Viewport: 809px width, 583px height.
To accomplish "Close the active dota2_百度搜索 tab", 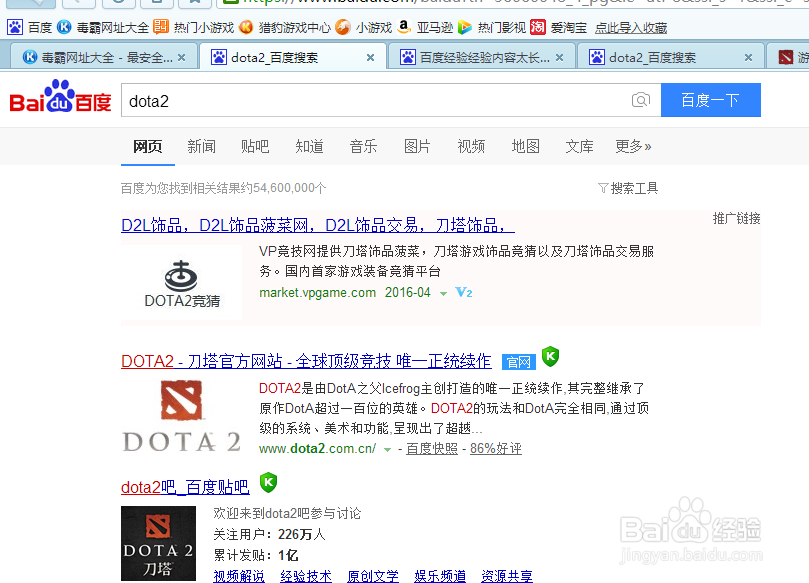I will pyautogui.click(x=370, y=58).
